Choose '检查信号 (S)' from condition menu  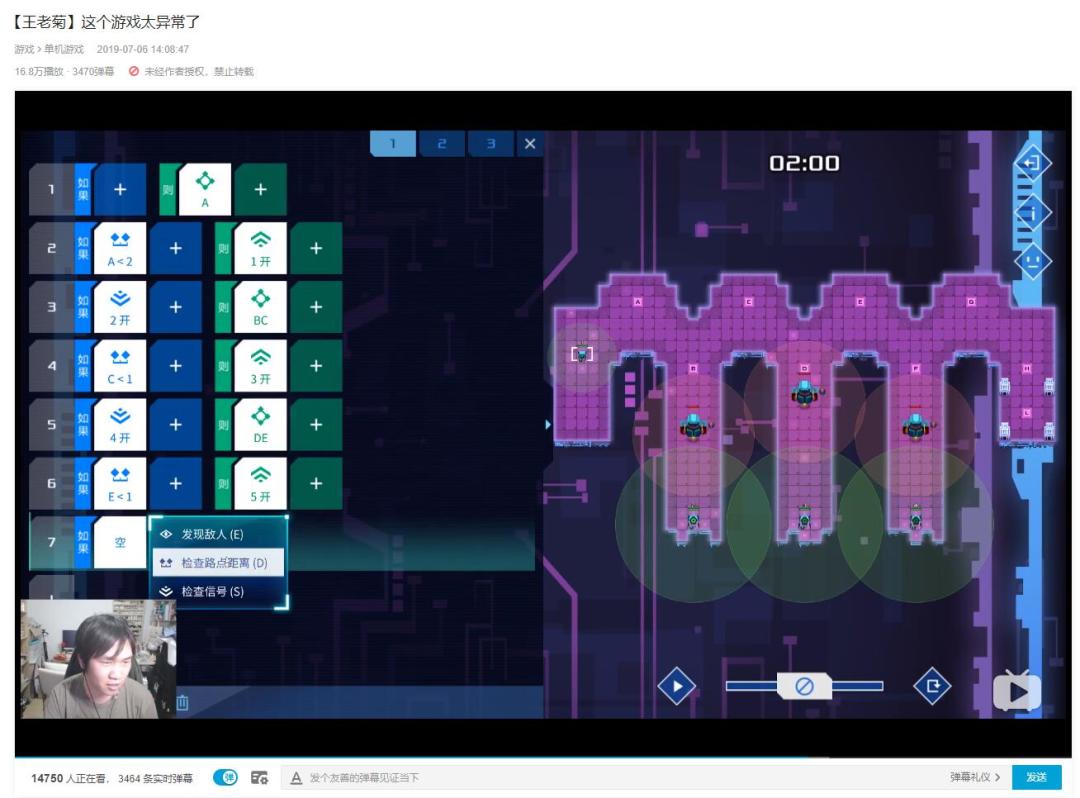tap(218, 591)
